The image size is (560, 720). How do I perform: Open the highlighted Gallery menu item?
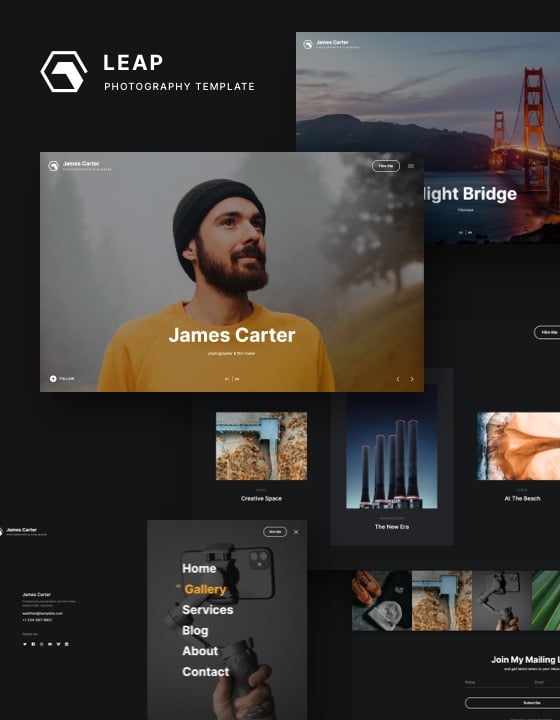coord(205,589)
